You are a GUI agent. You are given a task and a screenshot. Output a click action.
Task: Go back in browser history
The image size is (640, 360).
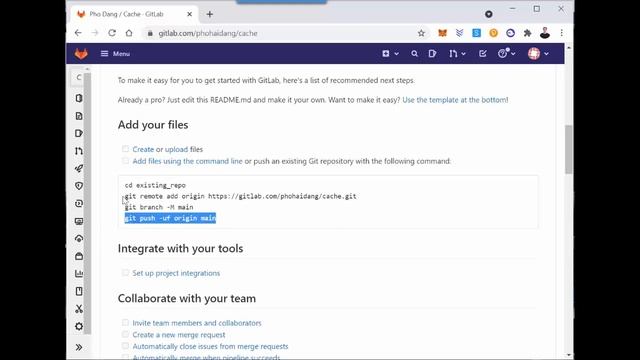click(x=78, y=33)
